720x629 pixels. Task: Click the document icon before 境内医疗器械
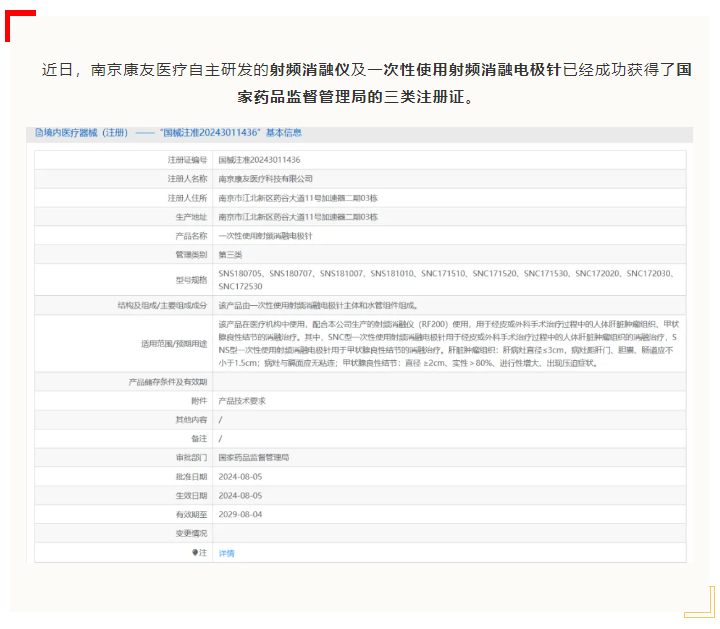pos(39,132)
